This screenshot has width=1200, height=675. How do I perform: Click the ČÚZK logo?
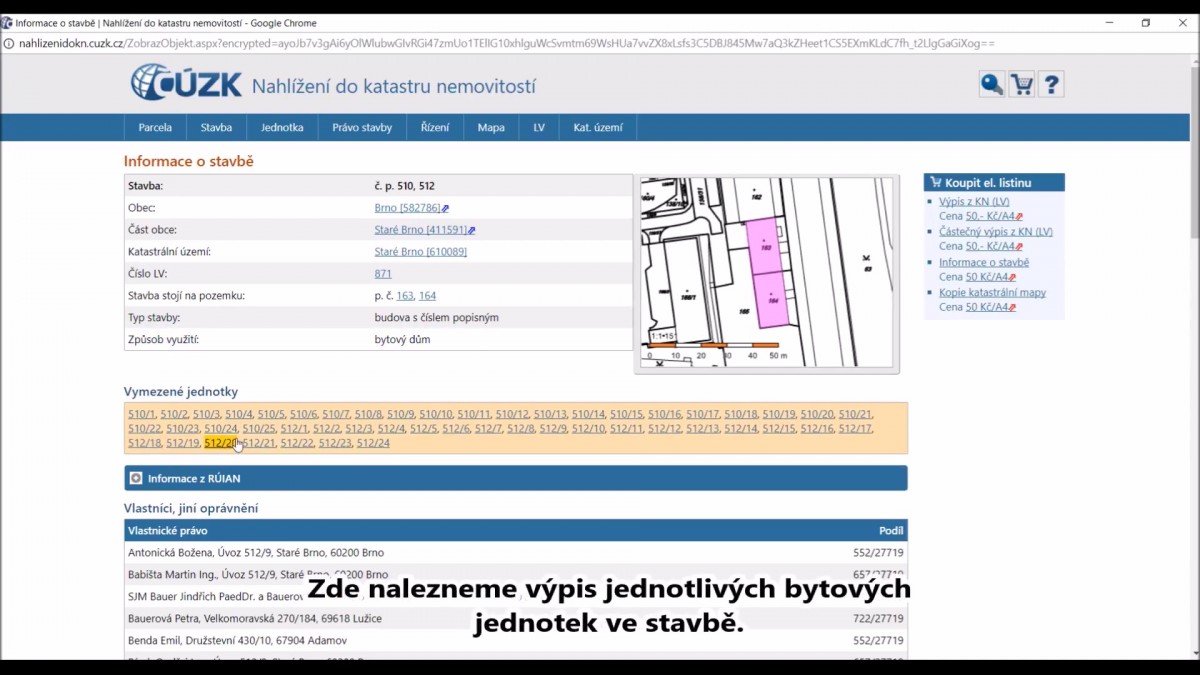(x=186, y=82)
